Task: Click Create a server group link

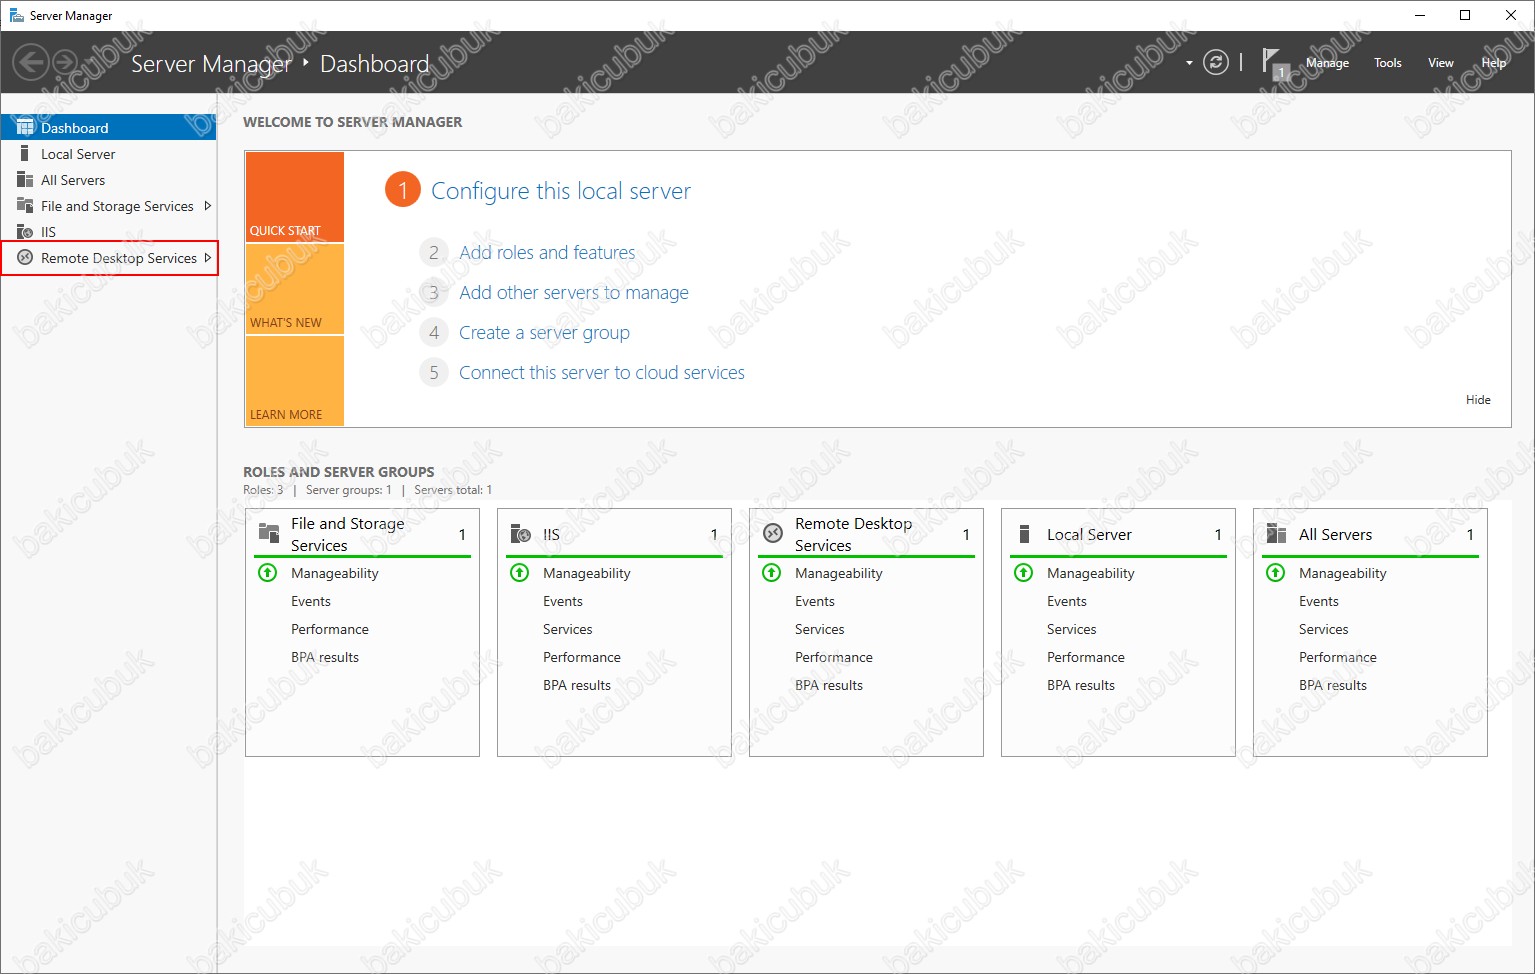Action: click(x=544, y=333)
